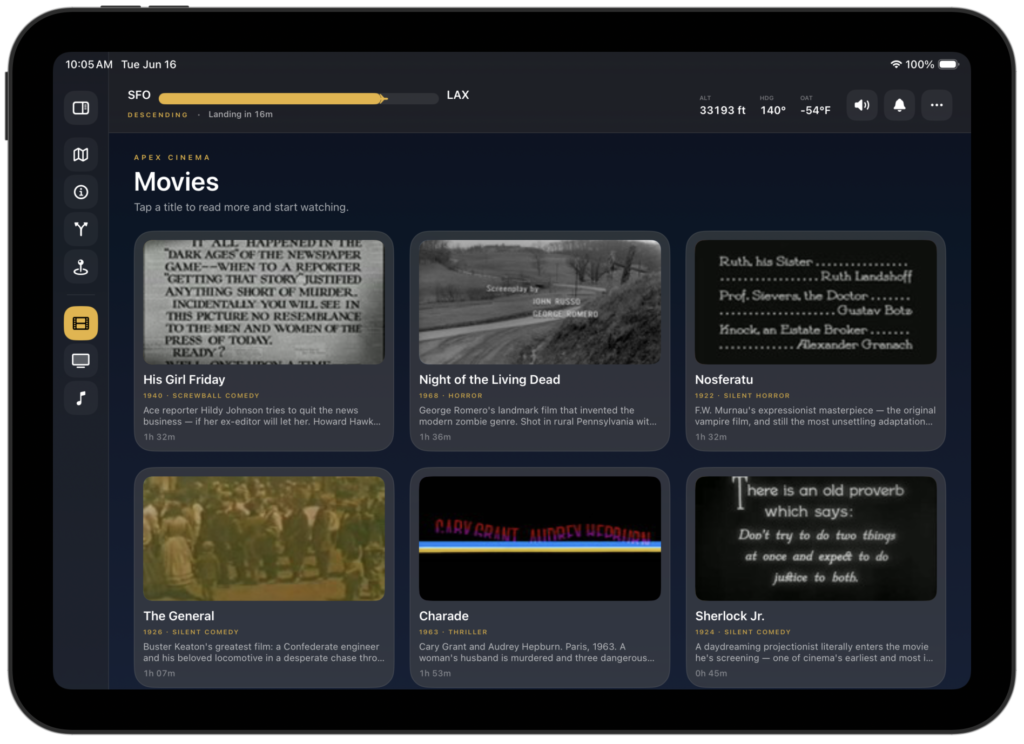1024x744 pixels.
Task: Open the flight map icon
Action: click(x=81, y=155)
